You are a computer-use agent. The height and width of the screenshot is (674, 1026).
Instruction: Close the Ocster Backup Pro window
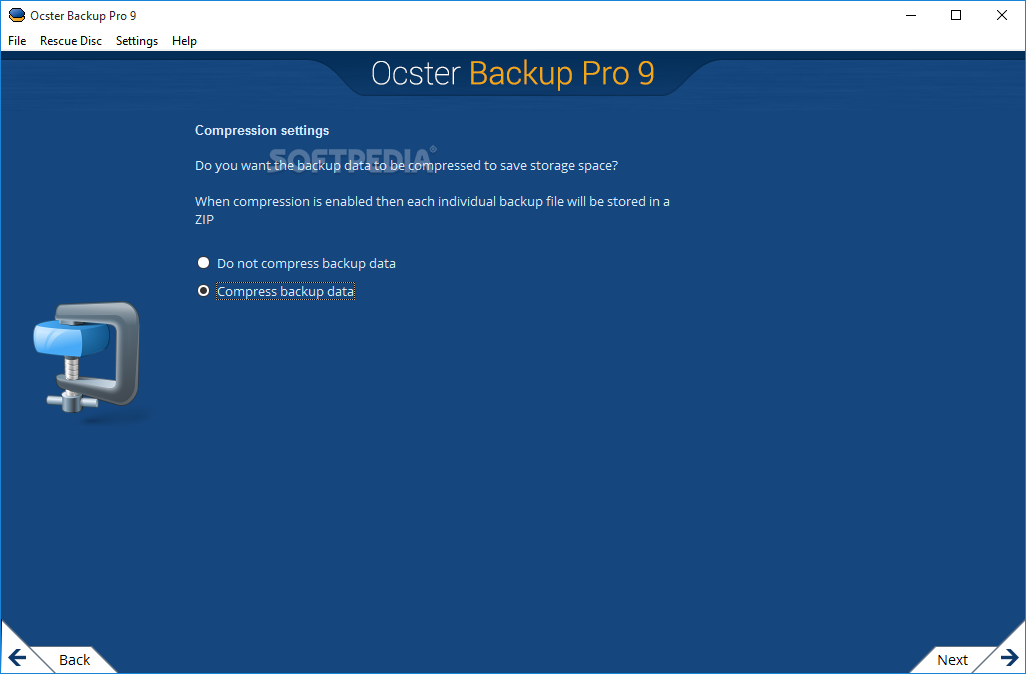coord(1002,15)
